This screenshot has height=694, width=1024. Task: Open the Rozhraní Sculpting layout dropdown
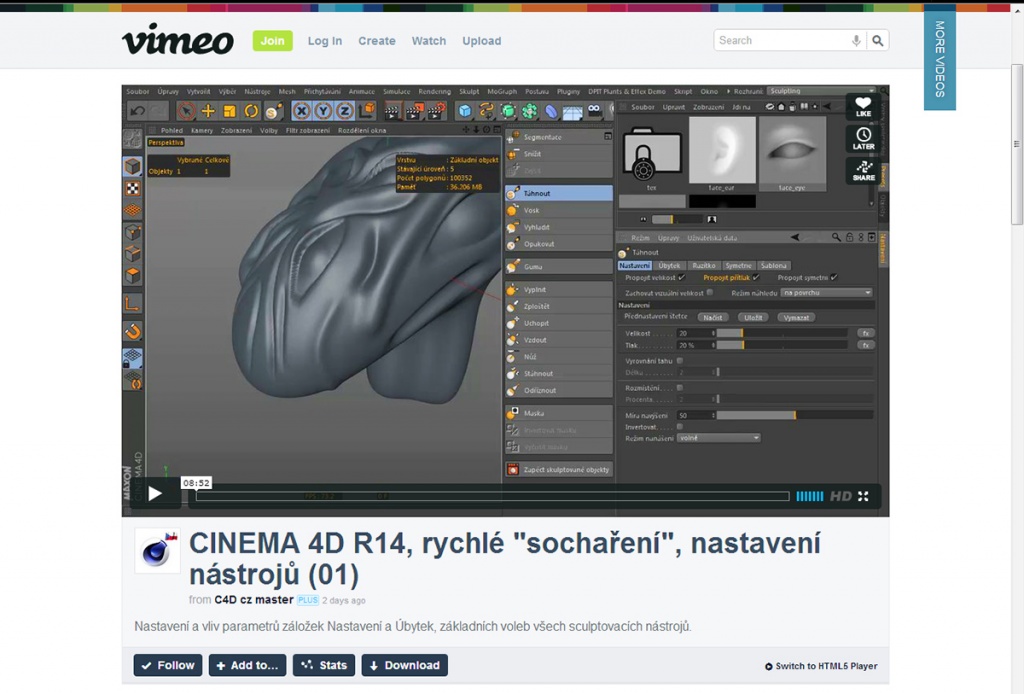[821, 91]
